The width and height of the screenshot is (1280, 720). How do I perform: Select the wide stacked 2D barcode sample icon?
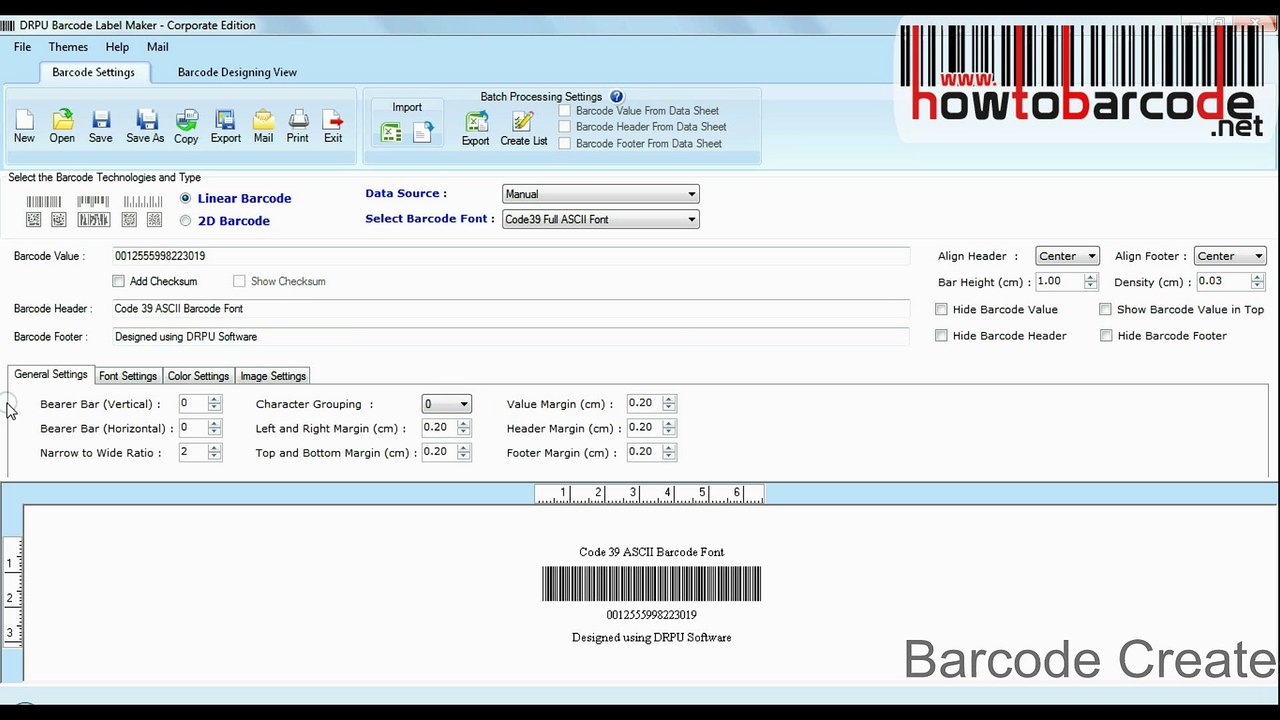tap(93, 220)
